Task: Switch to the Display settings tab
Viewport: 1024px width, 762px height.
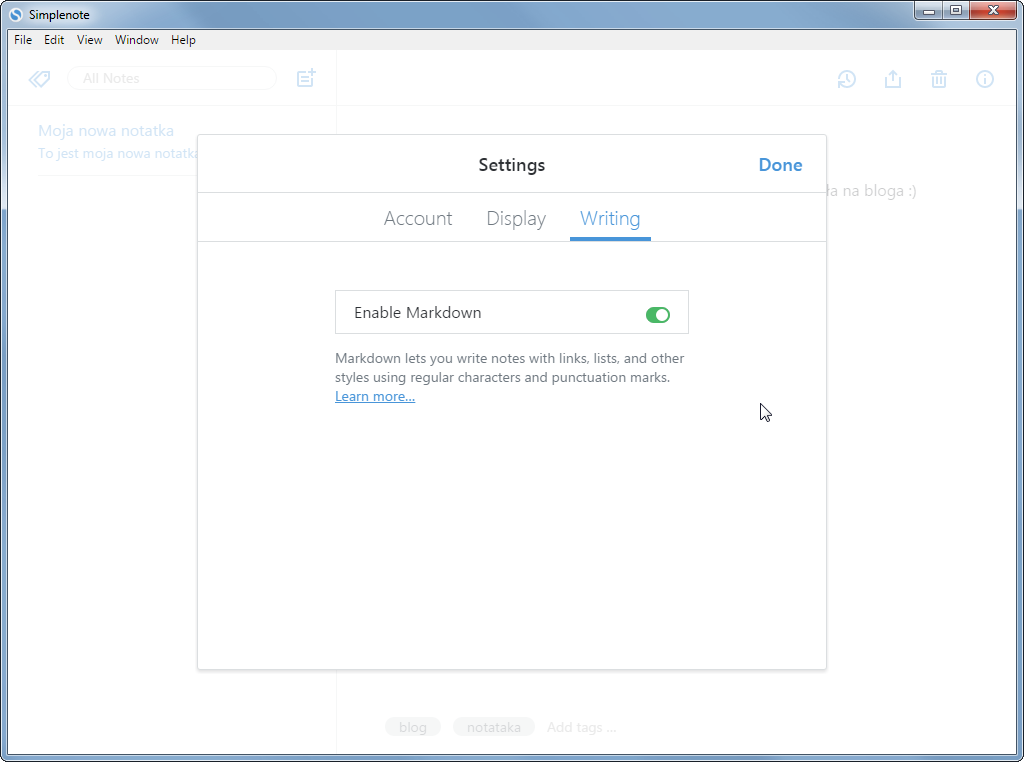Action: click(516, 218)
